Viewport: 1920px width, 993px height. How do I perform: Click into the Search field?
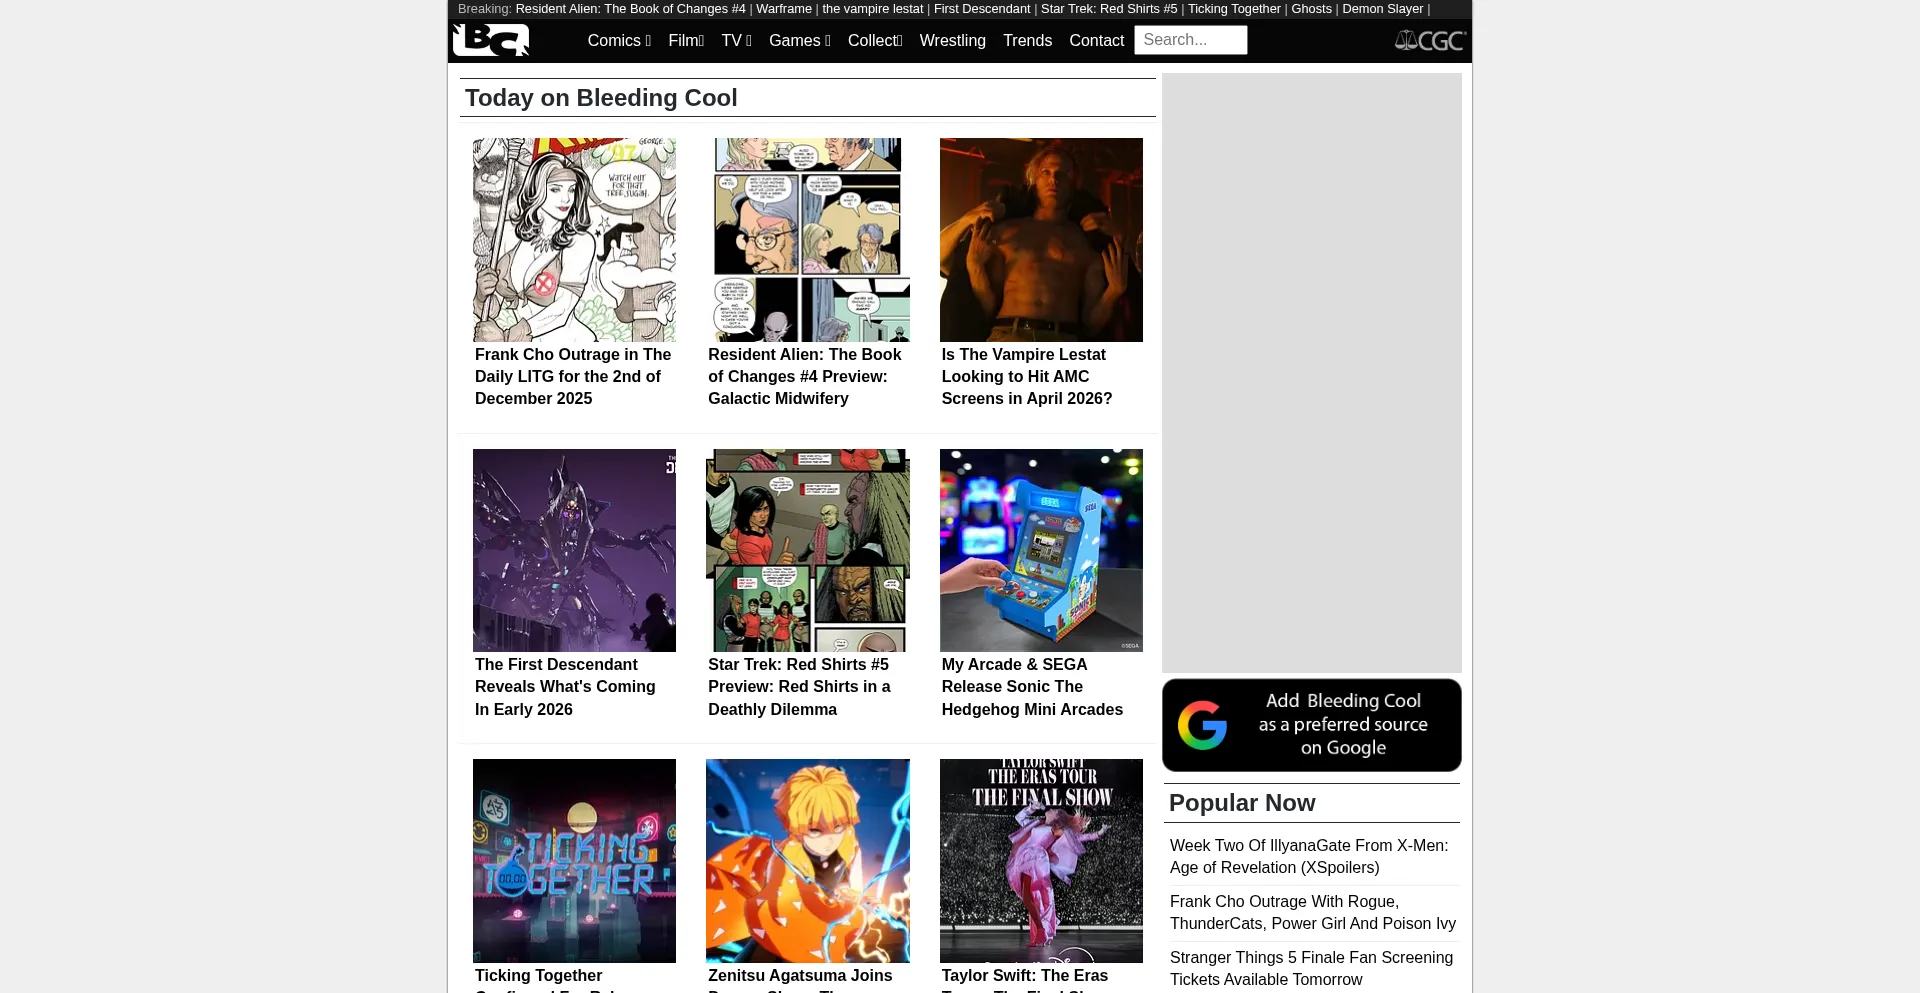click(1190, 40)
